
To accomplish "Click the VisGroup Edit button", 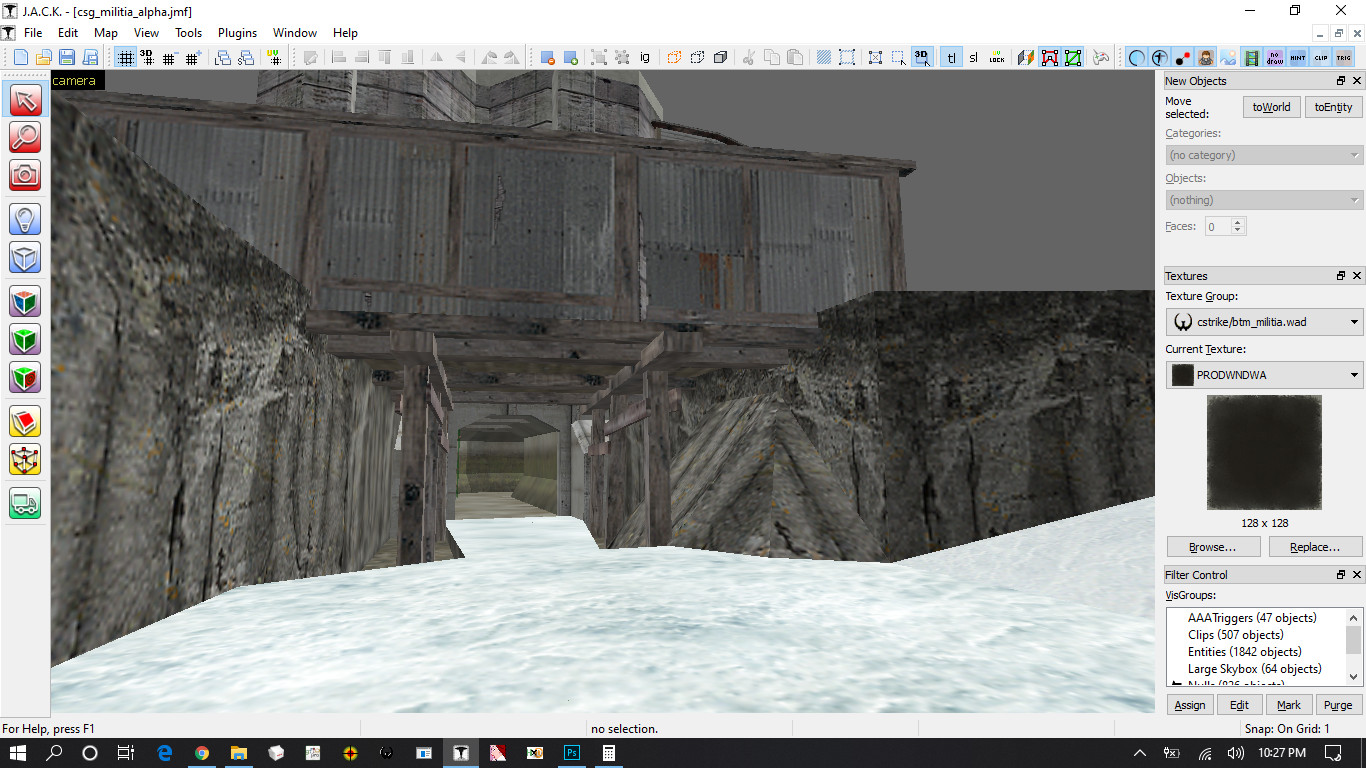I will tap(1239, 705).
